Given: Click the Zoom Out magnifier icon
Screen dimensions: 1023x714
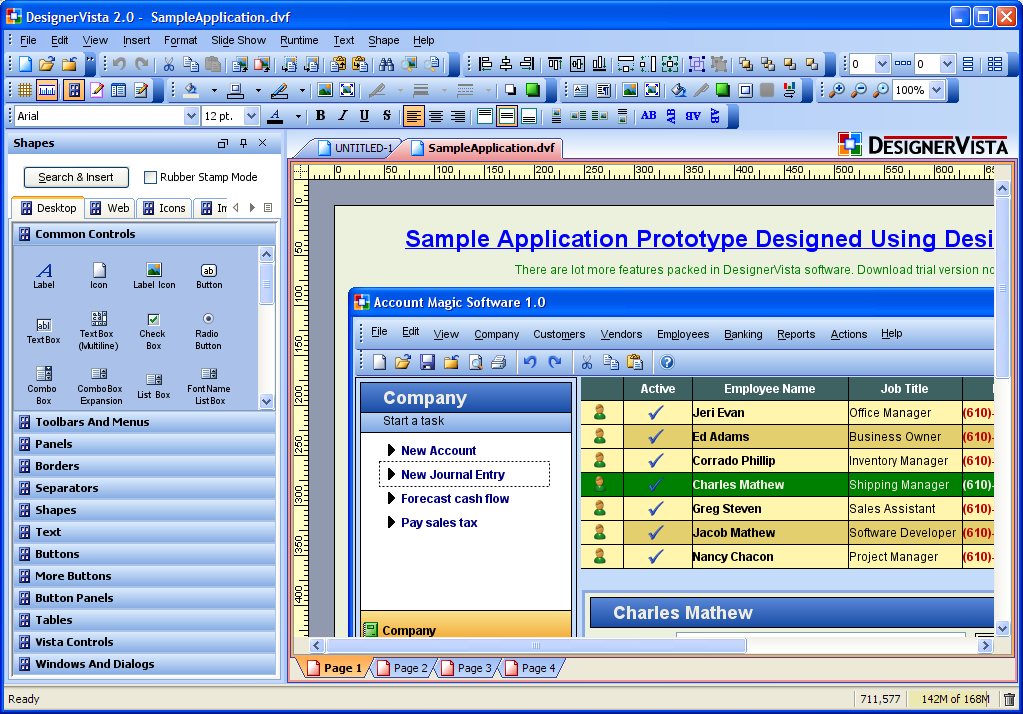Looking at the screenshot, I should (859, 90).
